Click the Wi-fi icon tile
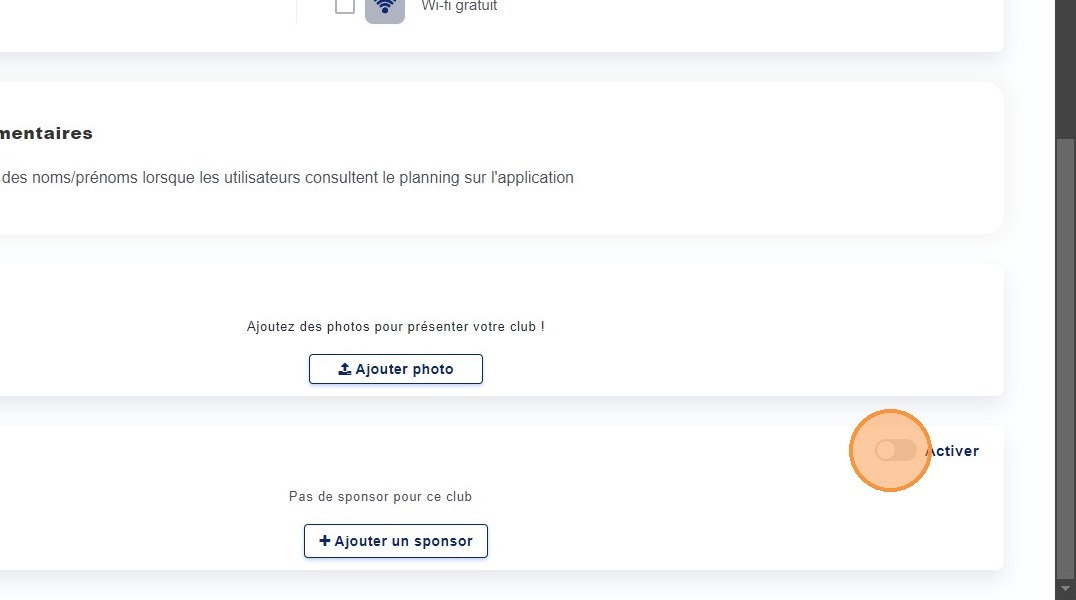Image resolution: width=1076 pixels, height=600 pixels. pyautogui.click(x=385, y=8)
